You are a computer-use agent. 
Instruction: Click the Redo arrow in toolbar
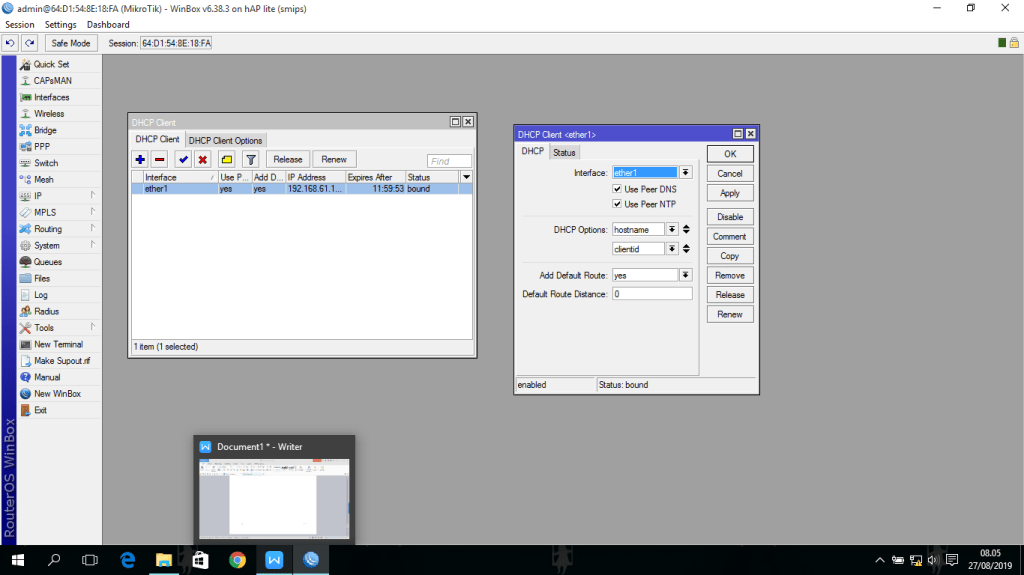point(30,43)
